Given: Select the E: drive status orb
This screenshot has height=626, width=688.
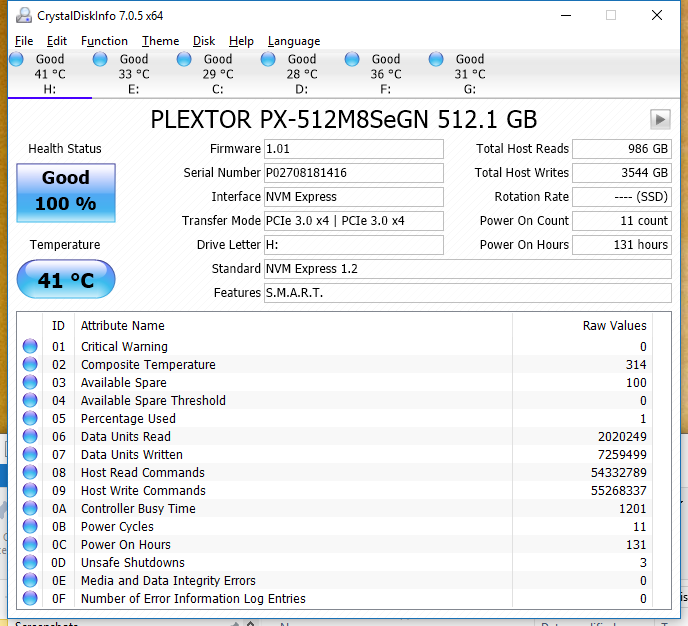Looking at the screenshot, I should click(100, 60).
